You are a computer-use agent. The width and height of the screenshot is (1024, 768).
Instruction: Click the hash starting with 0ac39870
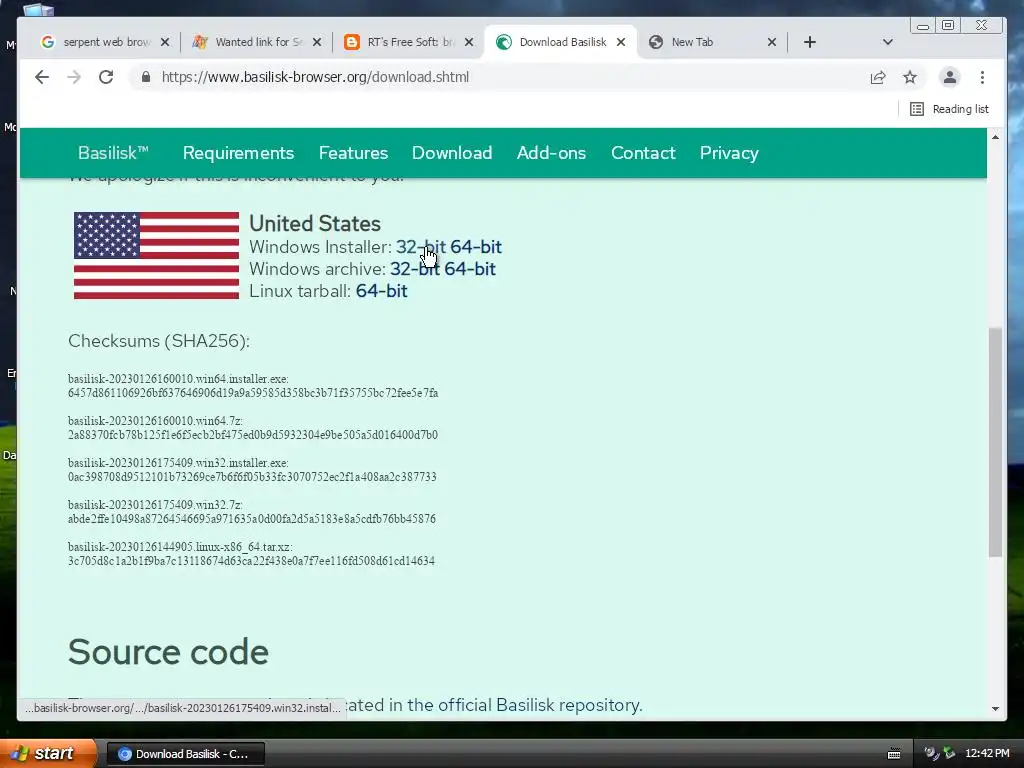click(x=252, y=477)
